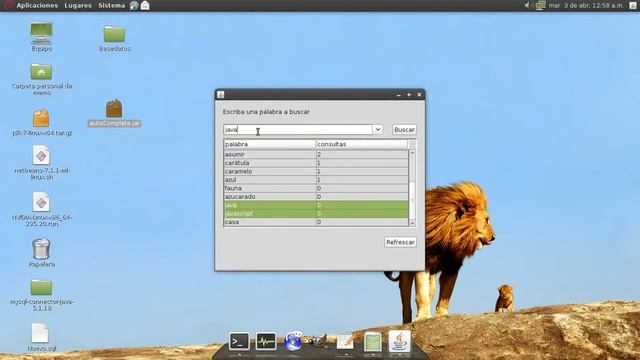
Task: Select the NVIDIA-Linux run file
Action: pyautogui.click(x=42, y=209)
